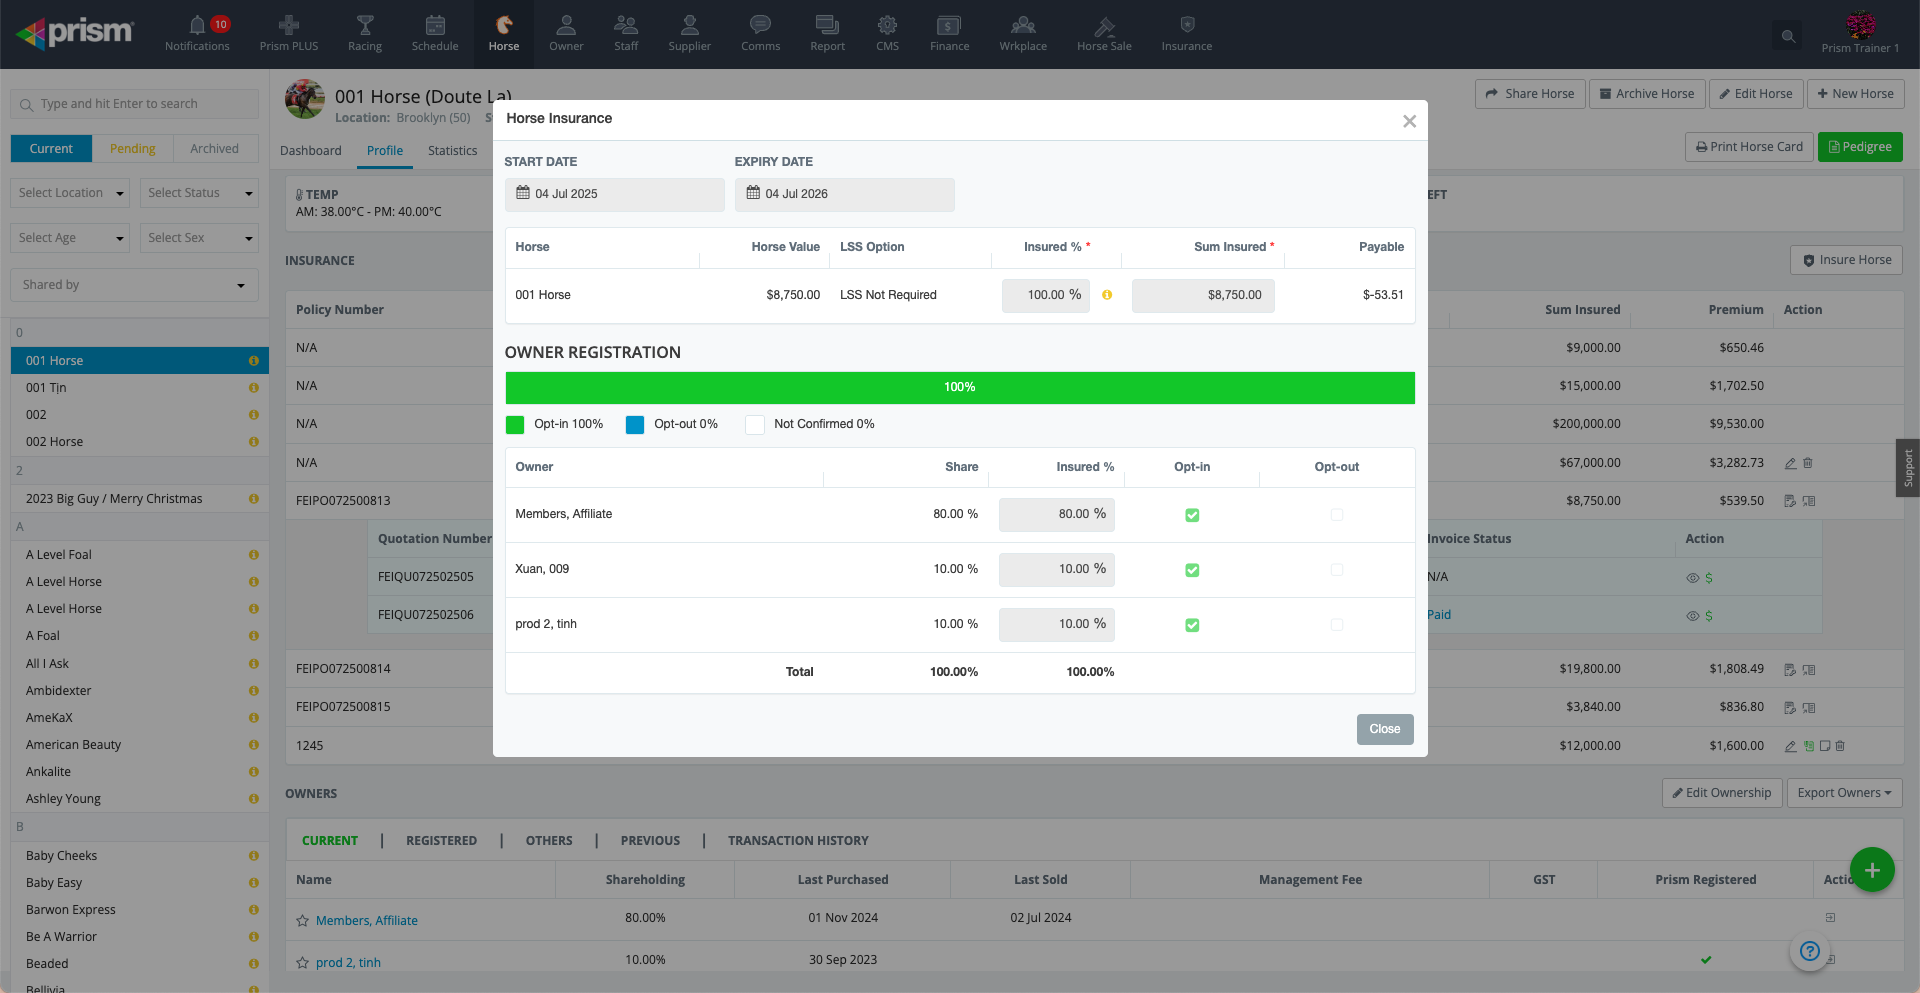Toggle Opt-in checkbox for Xuan, 009
1920x993 pixels.
pyautogui.click(x=1192, y=570)
